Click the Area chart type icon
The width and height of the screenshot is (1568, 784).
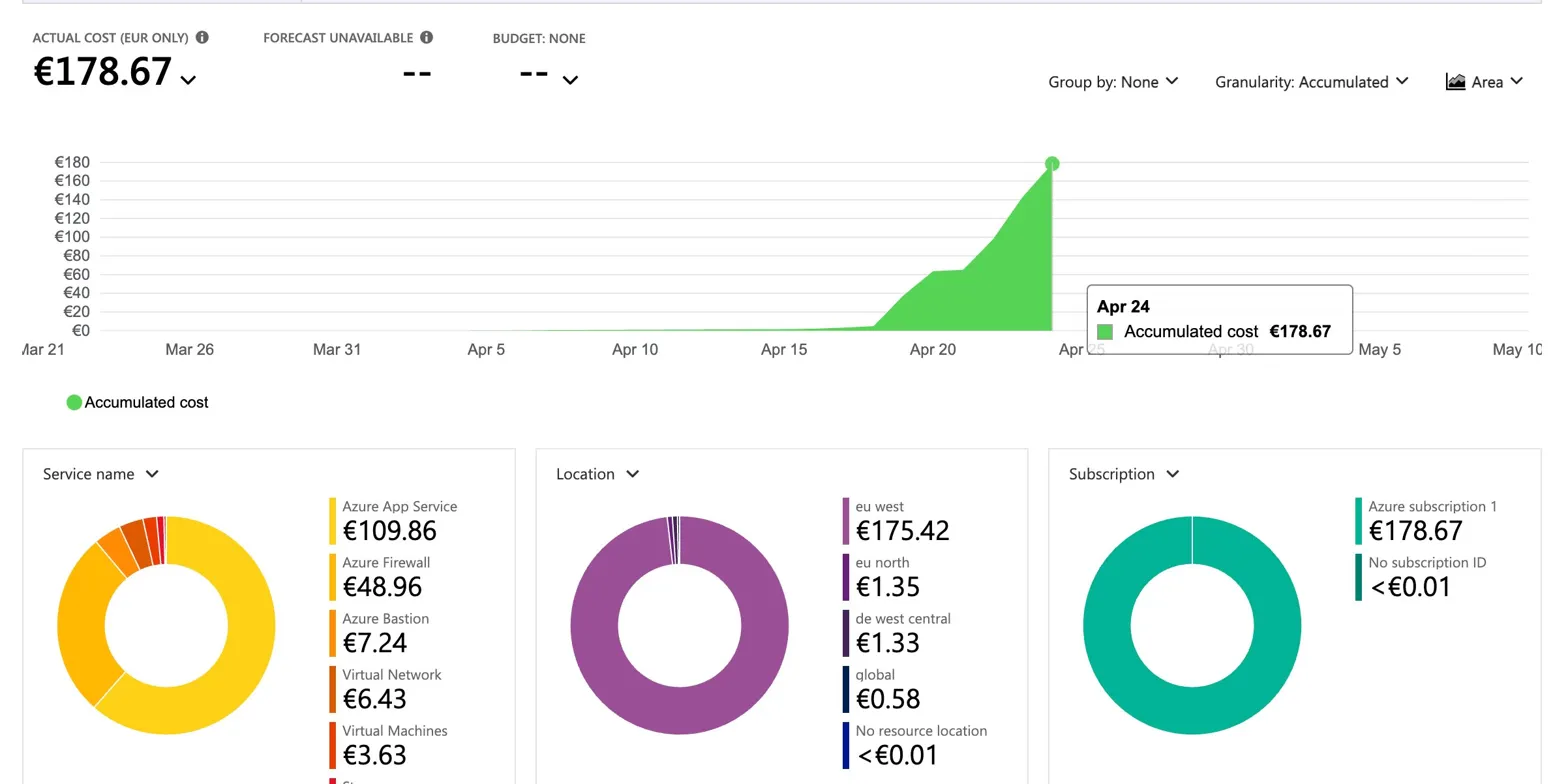click(x=1456, y=82)
